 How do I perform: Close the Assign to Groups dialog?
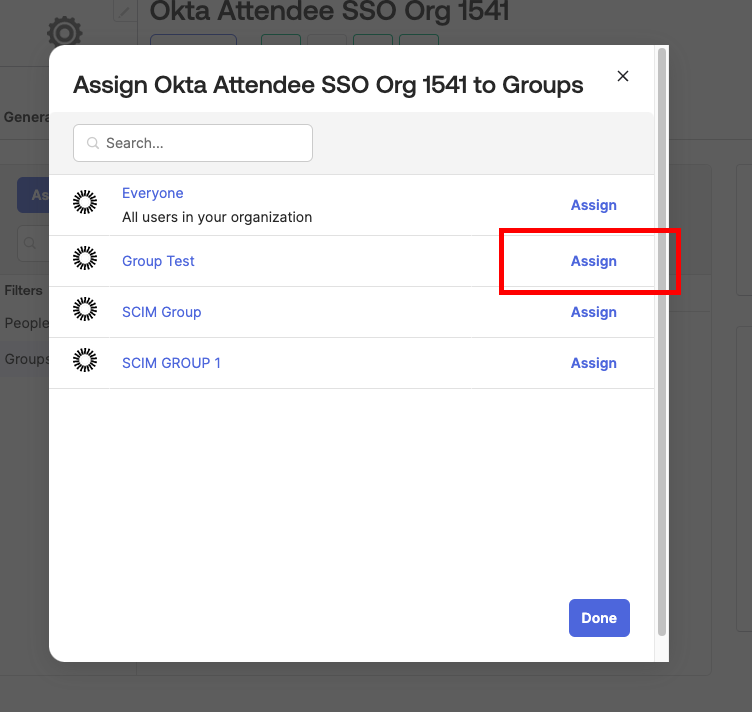pos(623,76)
